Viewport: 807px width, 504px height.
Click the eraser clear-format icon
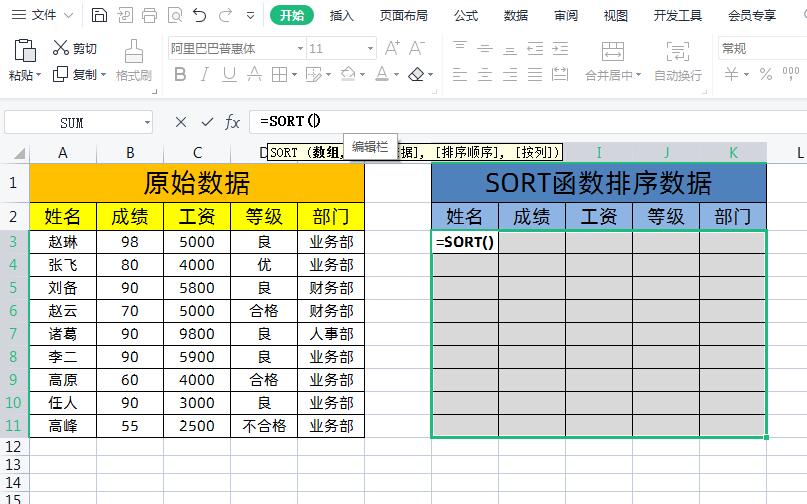click(416, 75)
